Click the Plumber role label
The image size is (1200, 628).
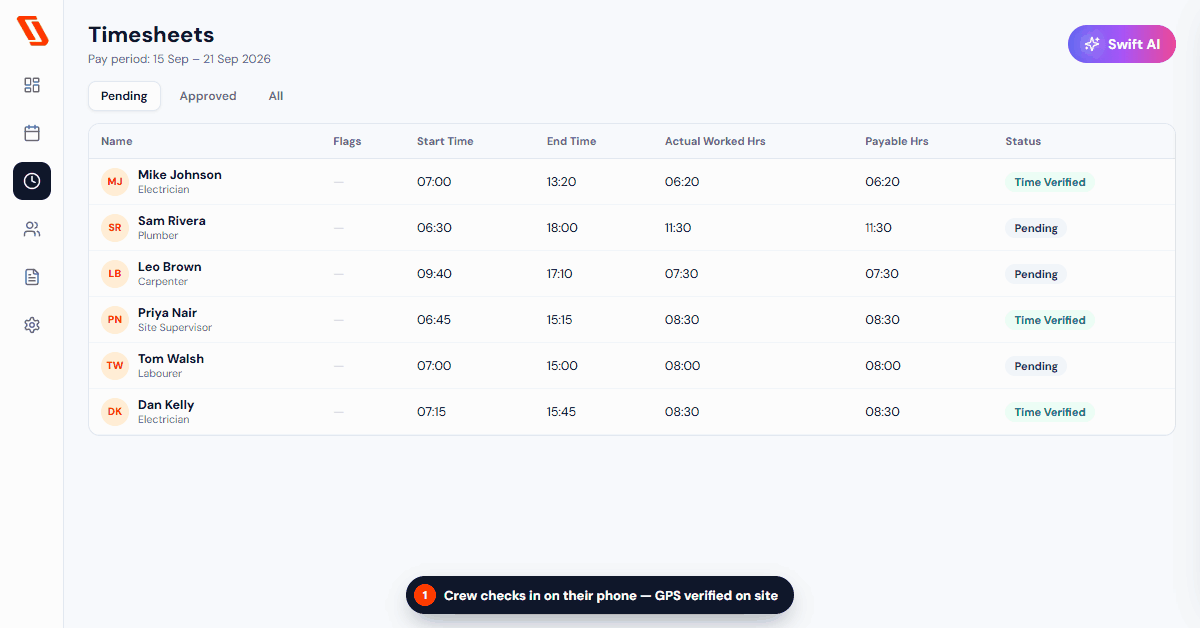(x=158, y=236)
